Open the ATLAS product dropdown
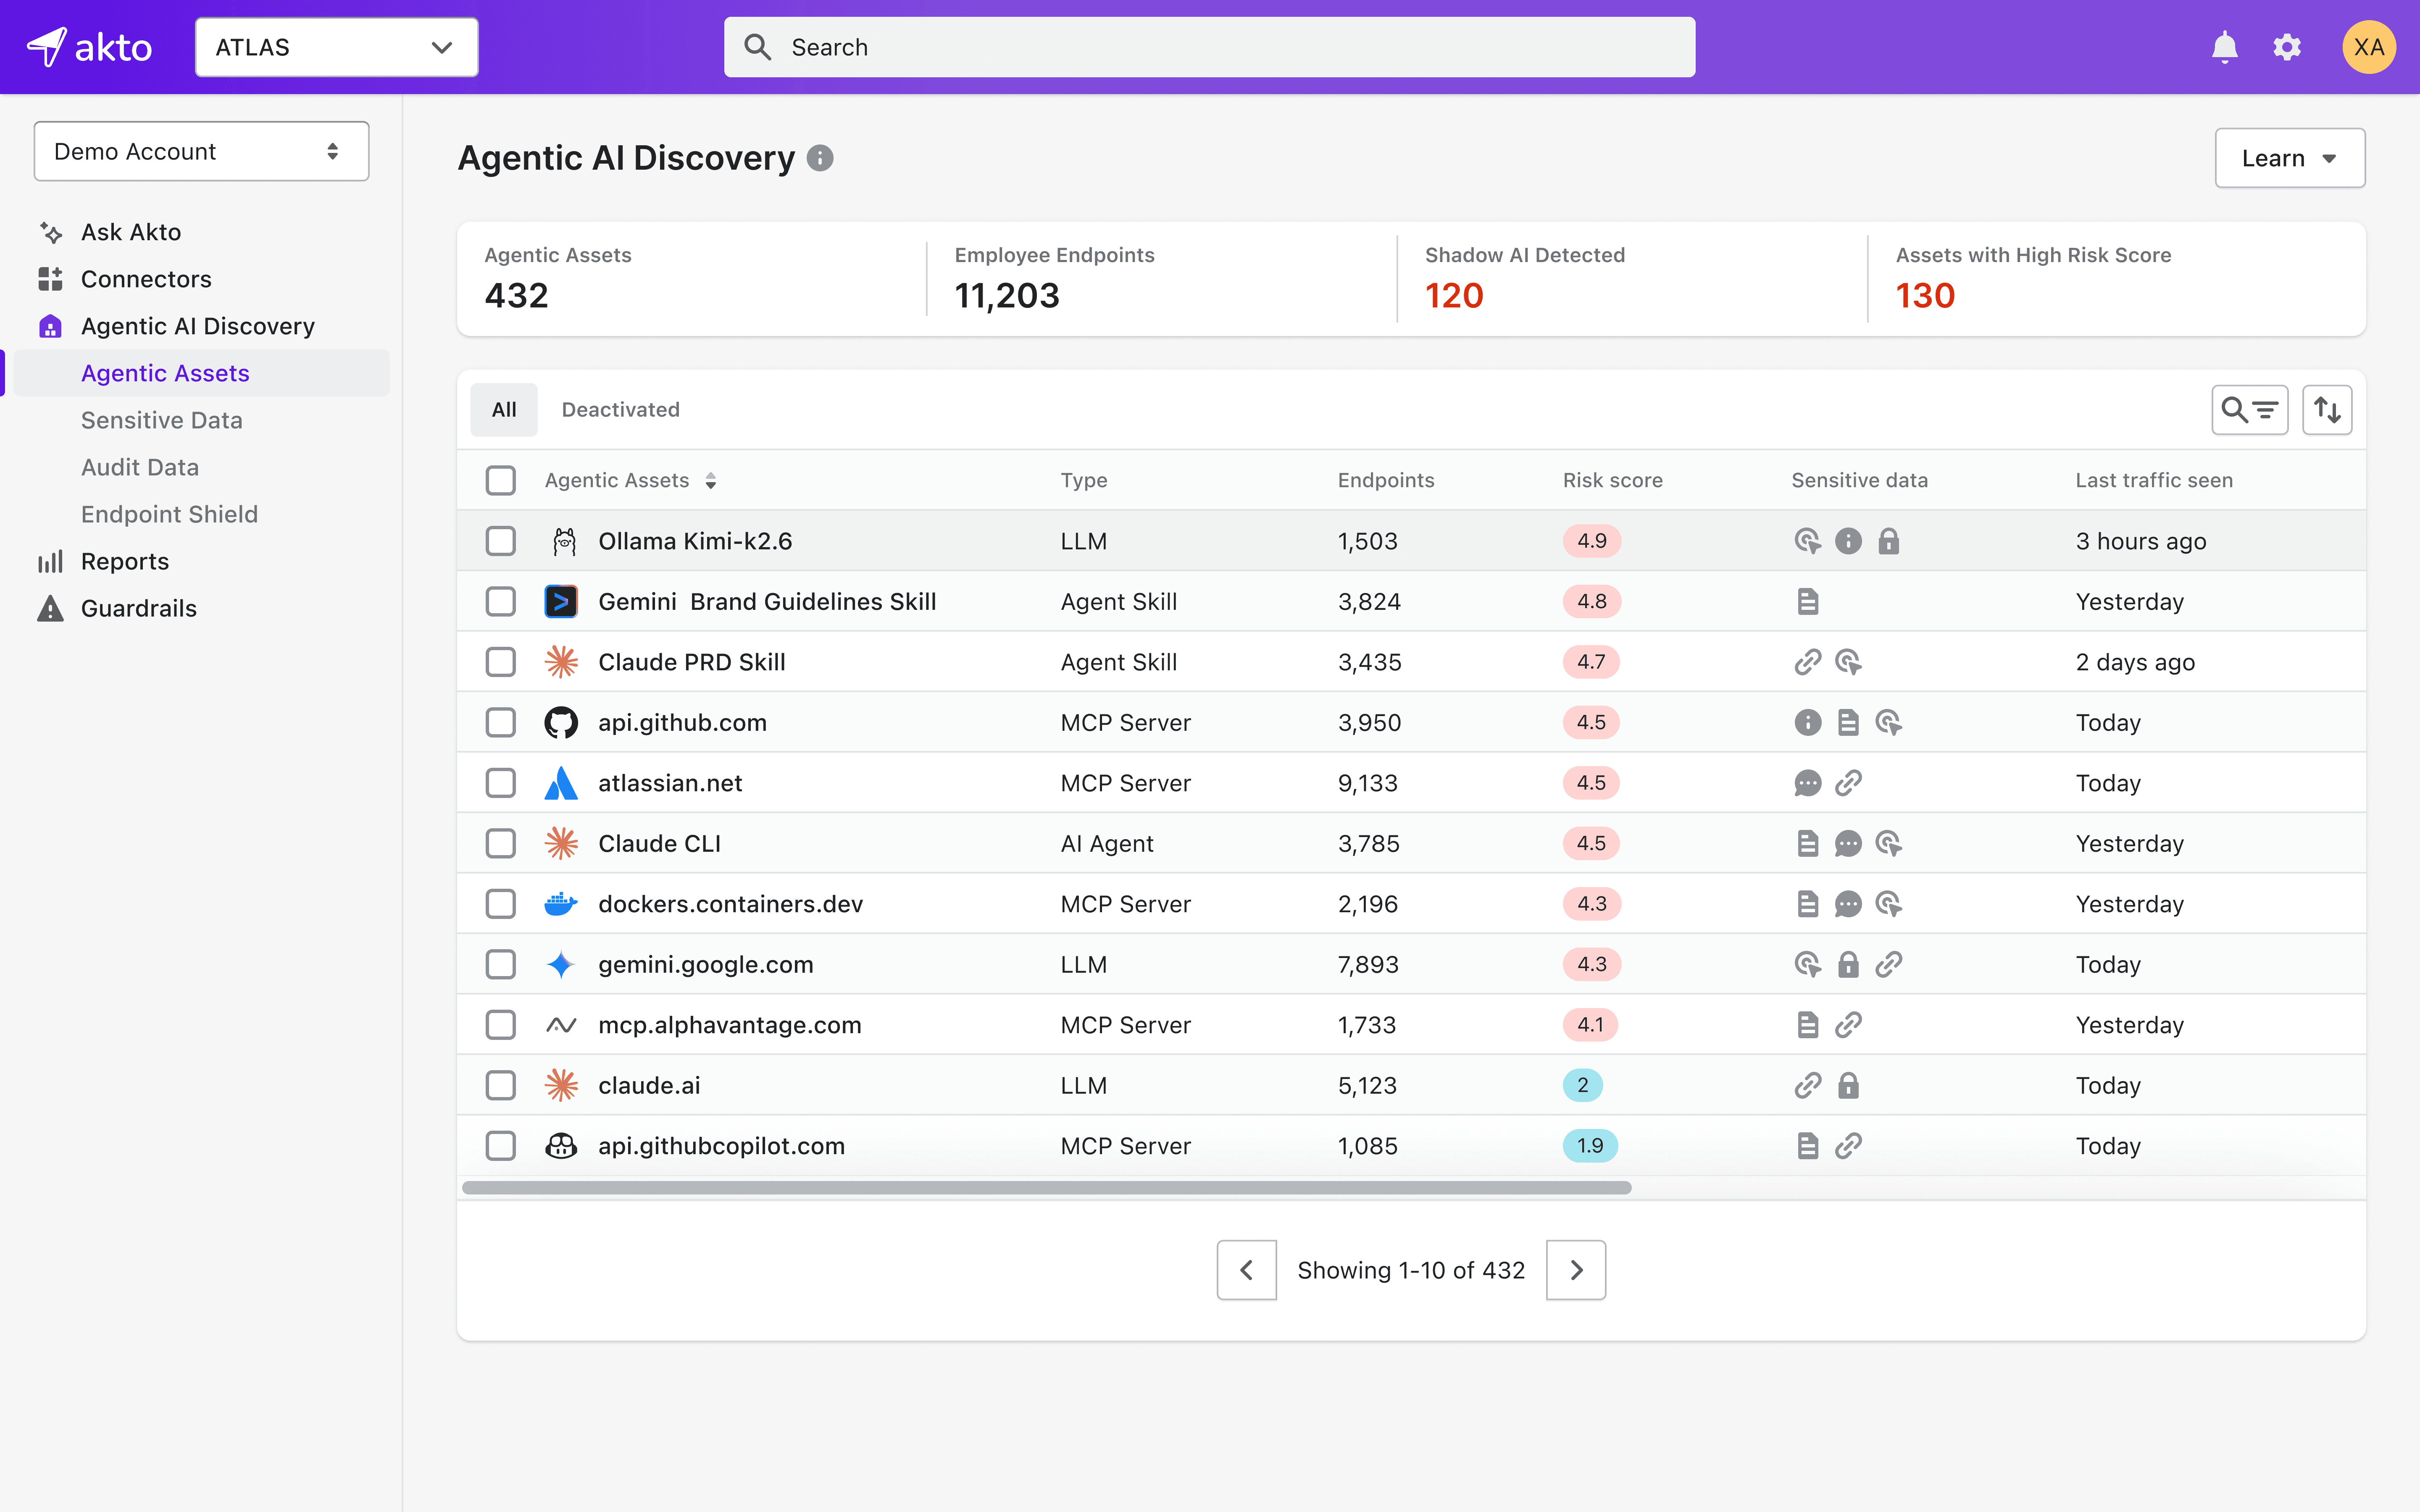2420x1512 pixels. (x=336, y=47)
